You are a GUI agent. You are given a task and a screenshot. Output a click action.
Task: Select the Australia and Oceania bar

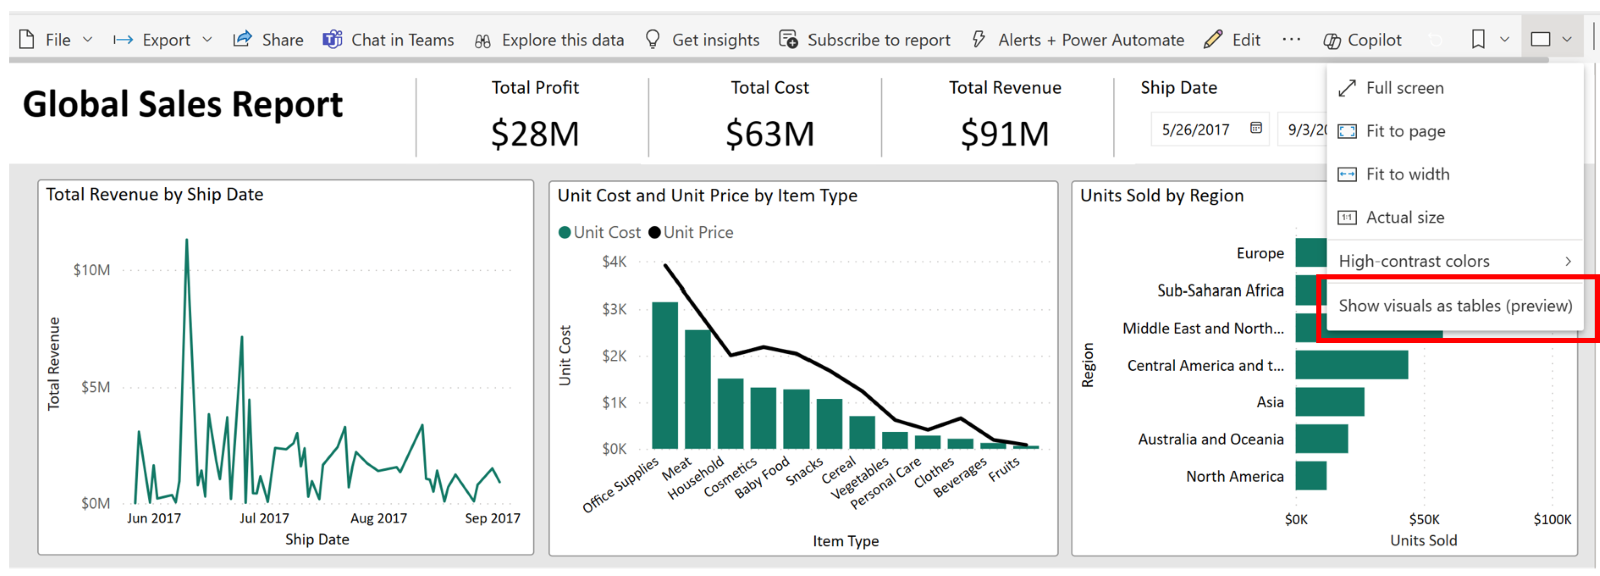click(1322, 439)
